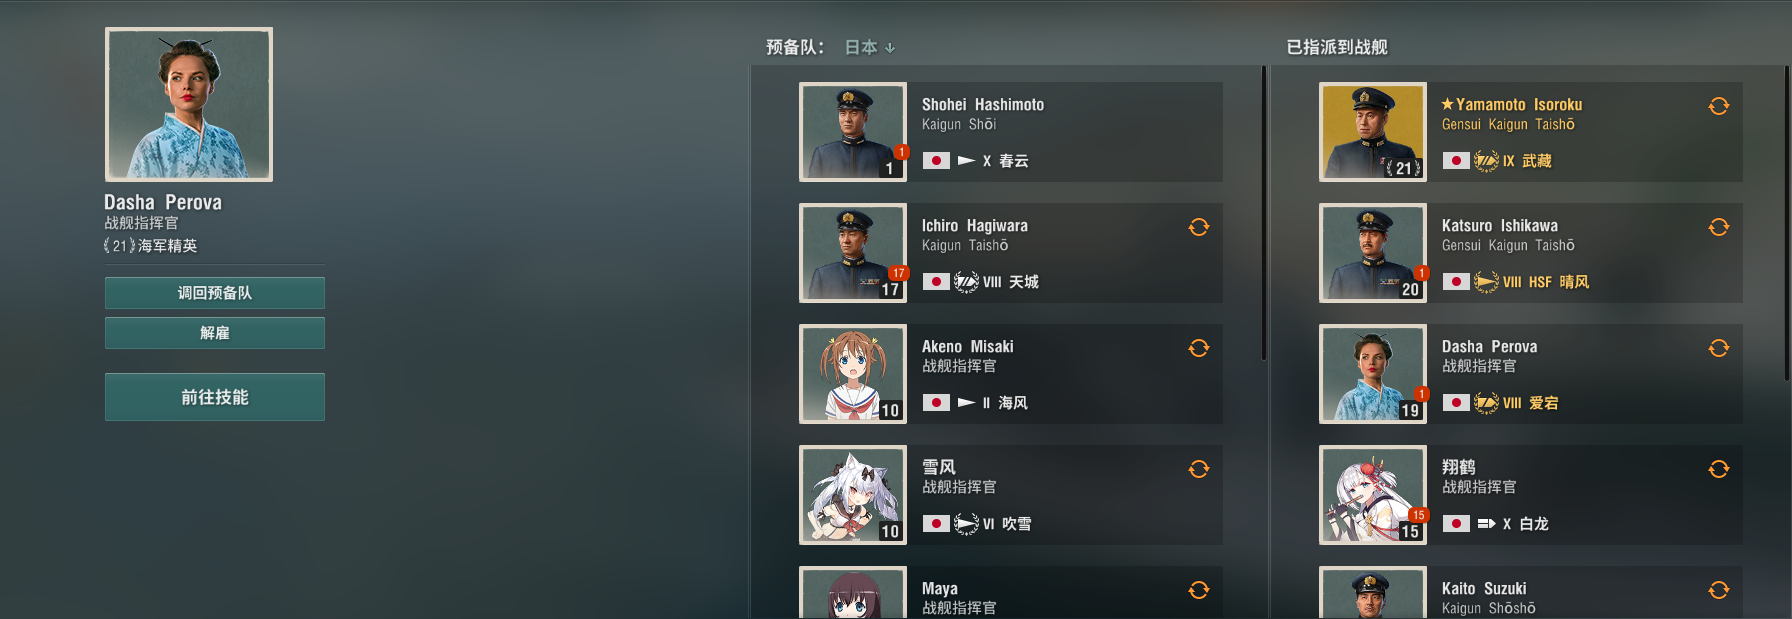
Task: Click swap icon for Akeno Misaki
Action: pyautogui.click(x=1199, y=348)
